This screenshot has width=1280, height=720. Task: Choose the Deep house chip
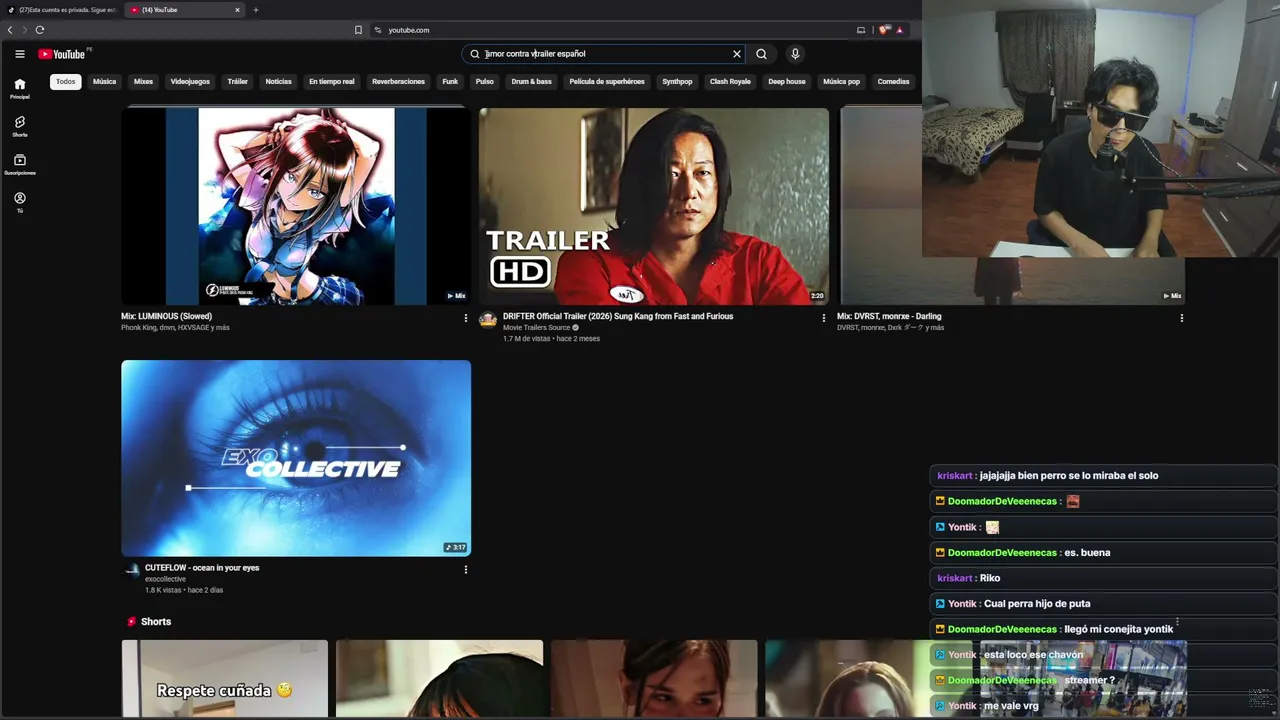pyautogui.click(x=787, y=82)
